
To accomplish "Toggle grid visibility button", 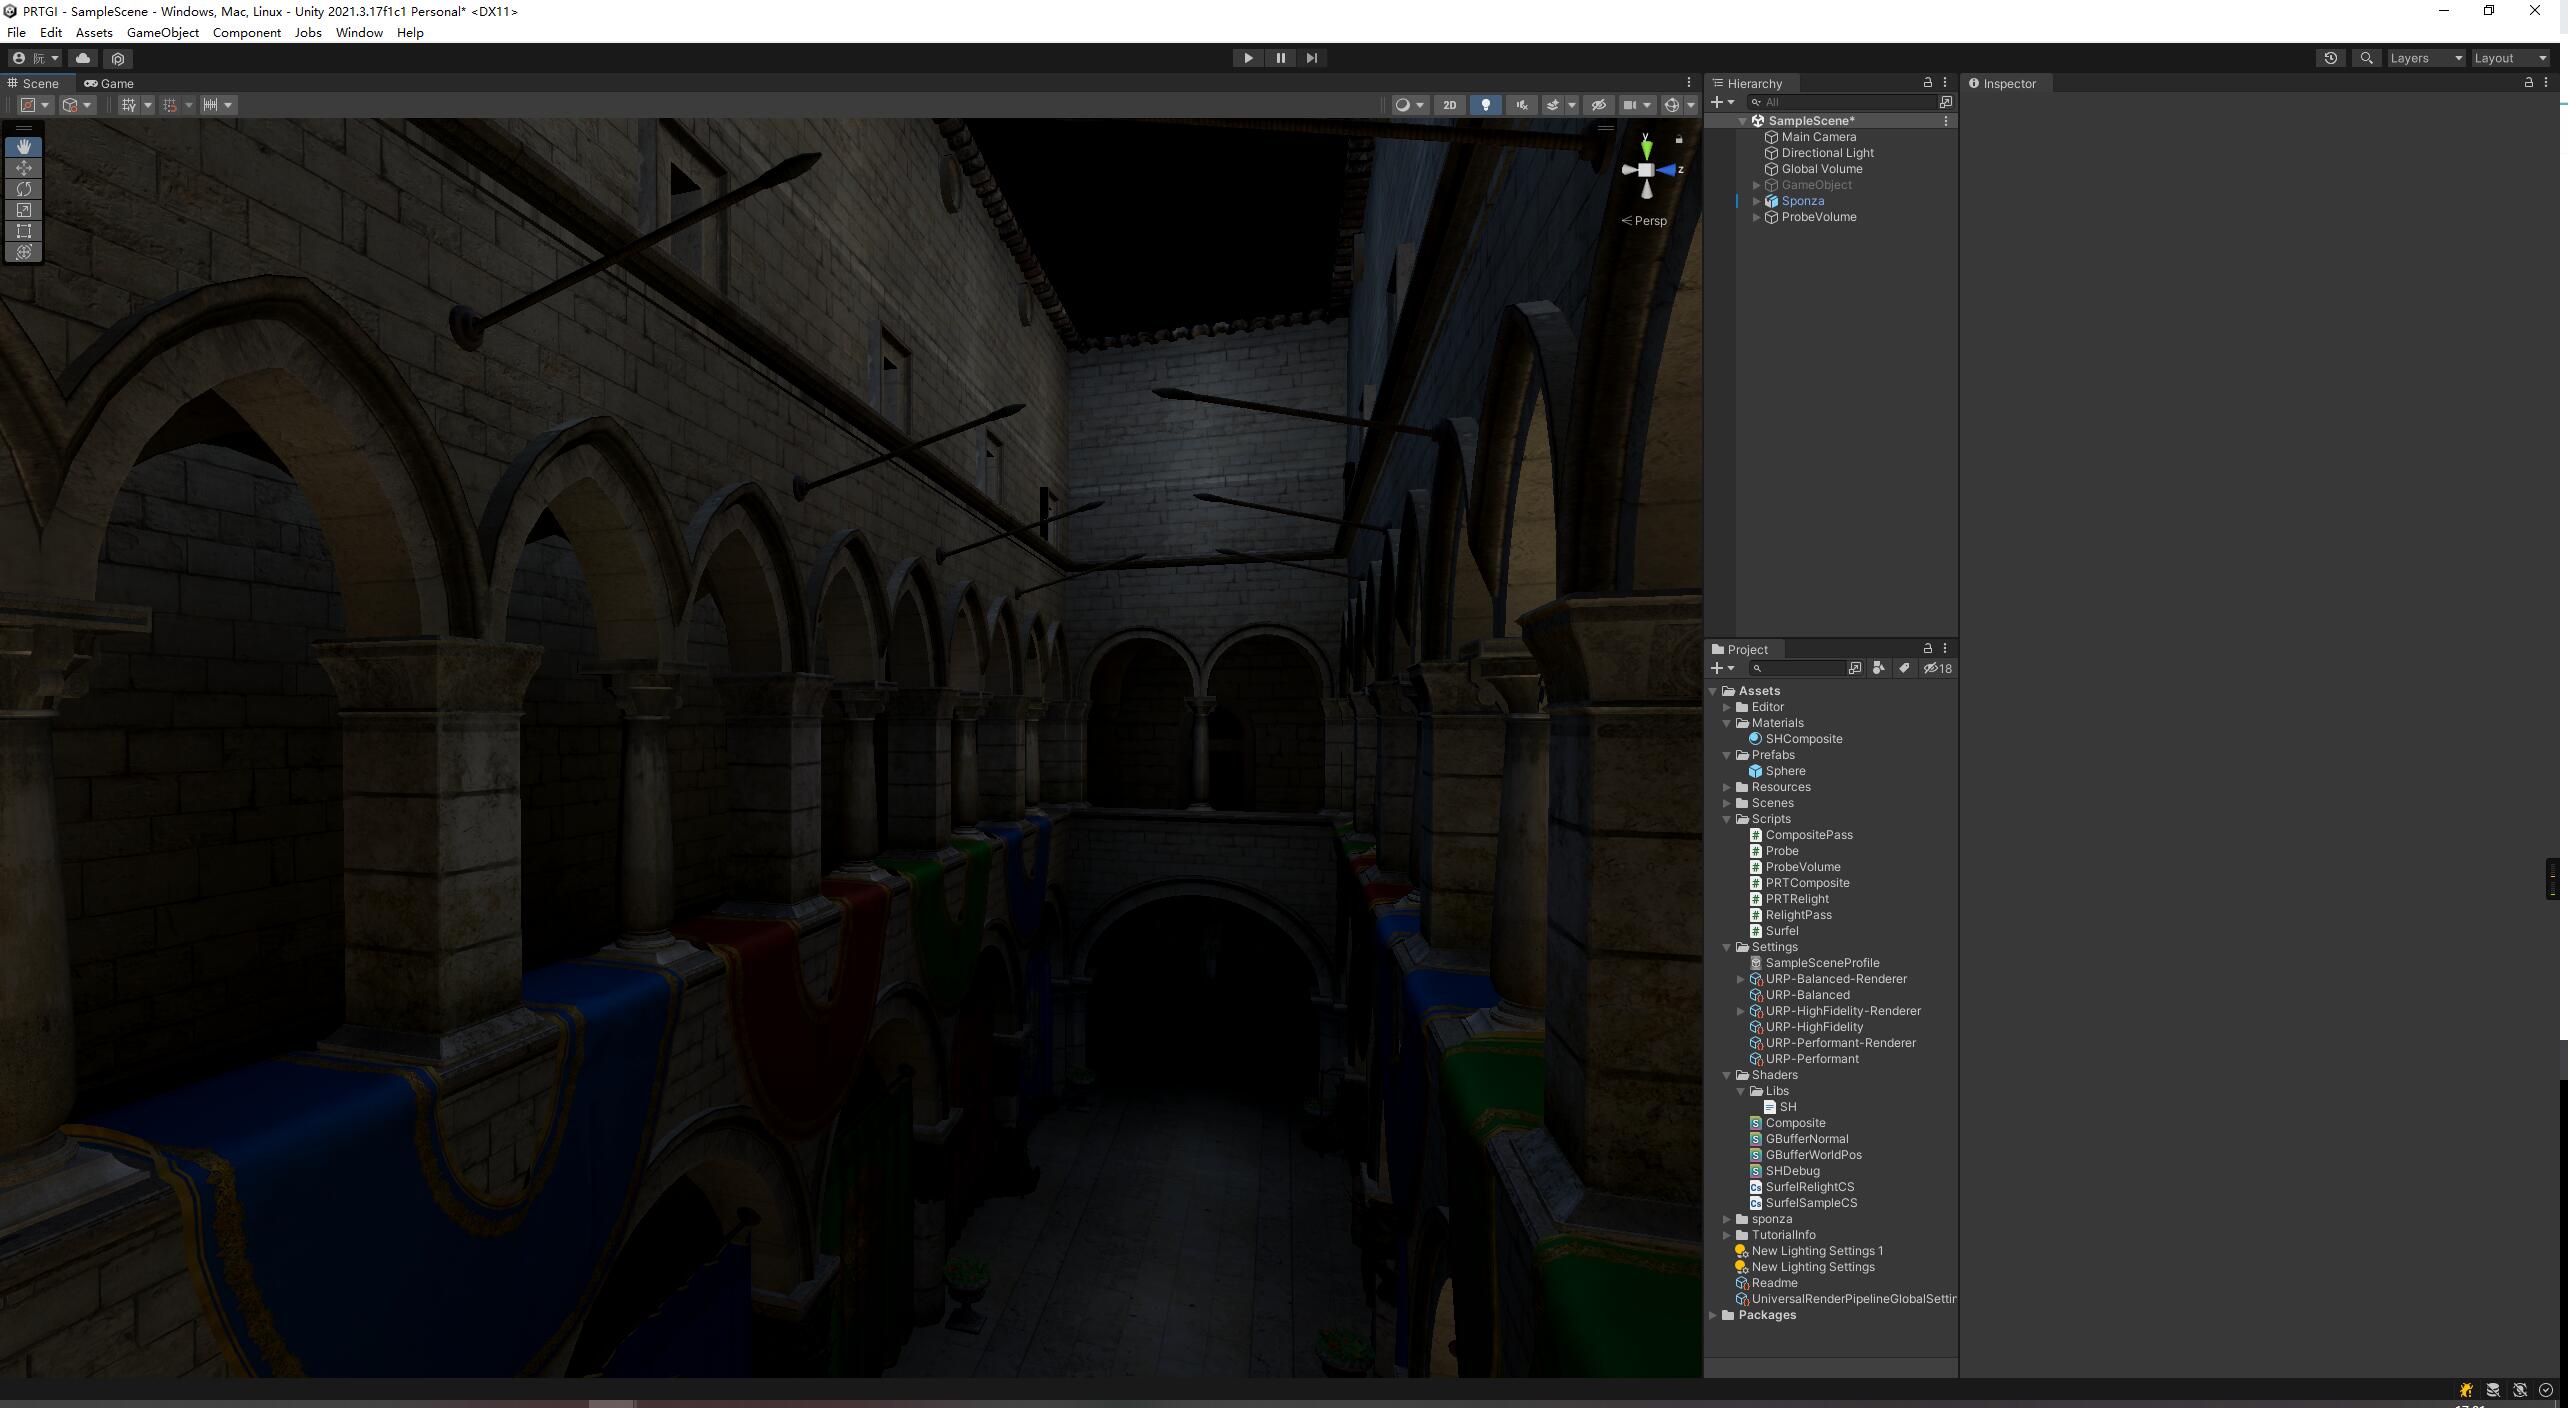I will pos(127,105).
